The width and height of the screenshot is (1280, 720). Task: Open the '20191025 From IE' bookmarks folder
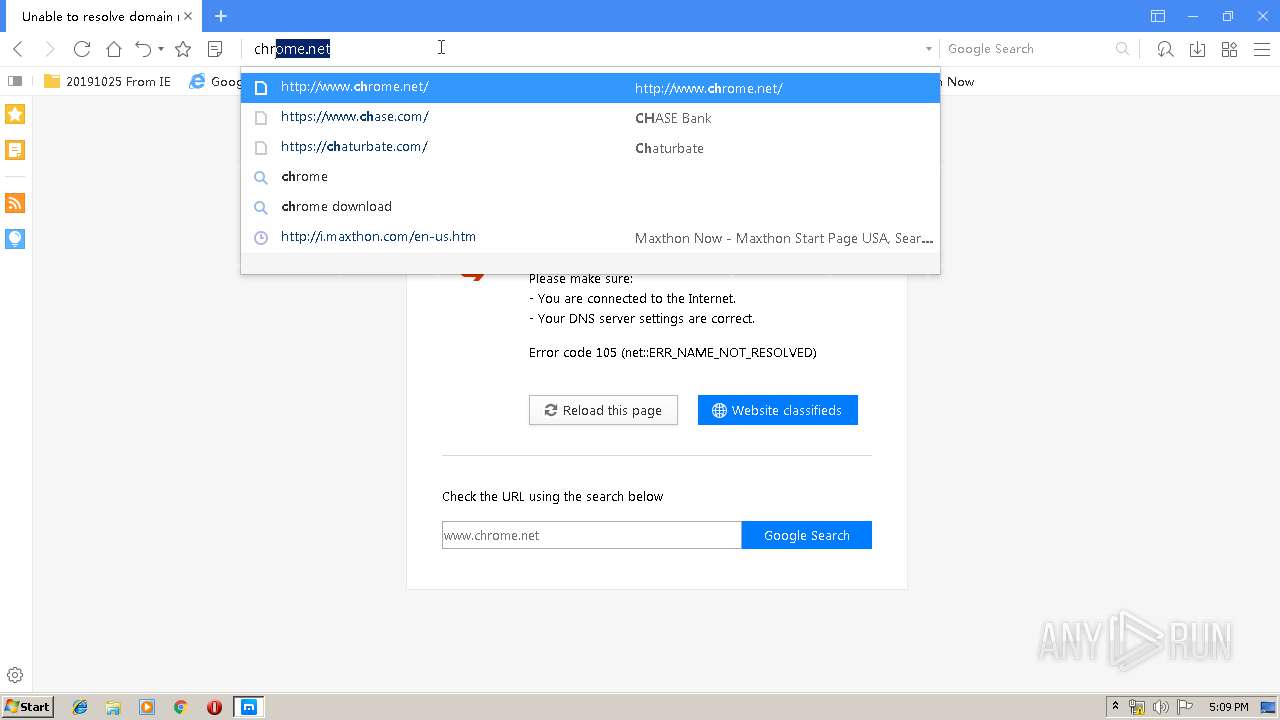(x=108, y=81)
